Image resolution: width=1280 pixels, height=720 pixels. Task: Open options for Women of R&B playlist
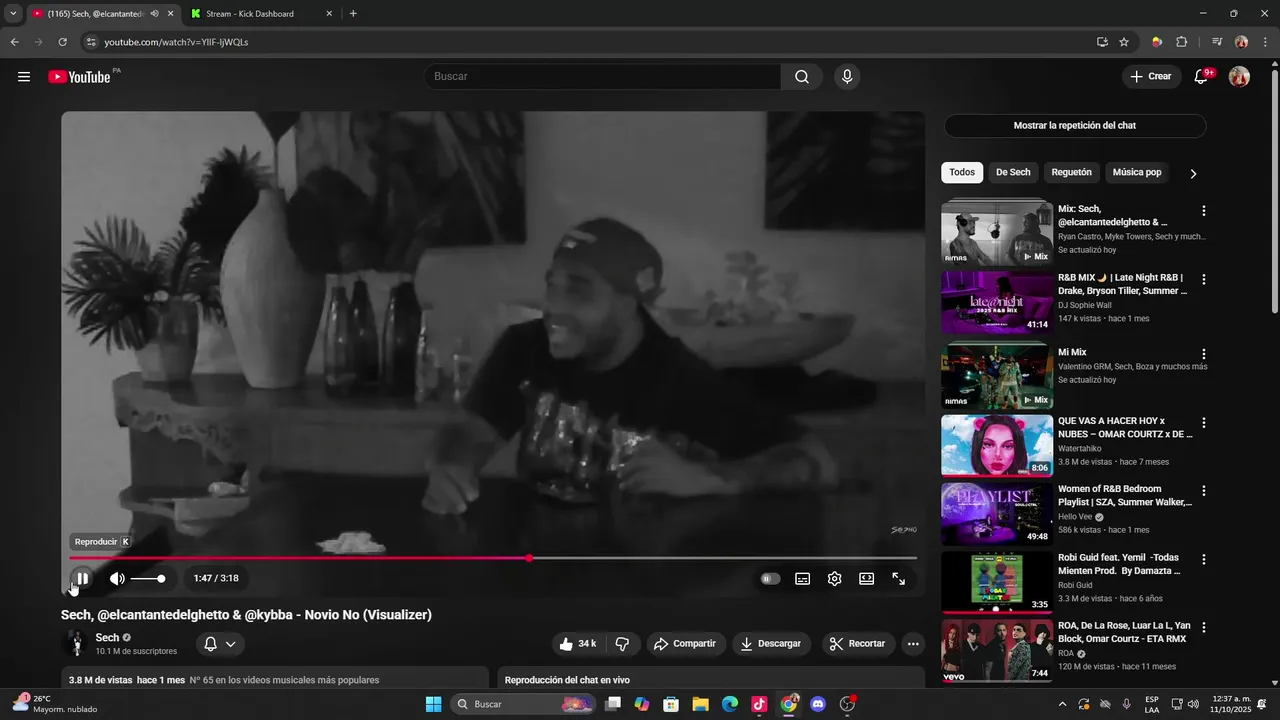point(1204,491)
